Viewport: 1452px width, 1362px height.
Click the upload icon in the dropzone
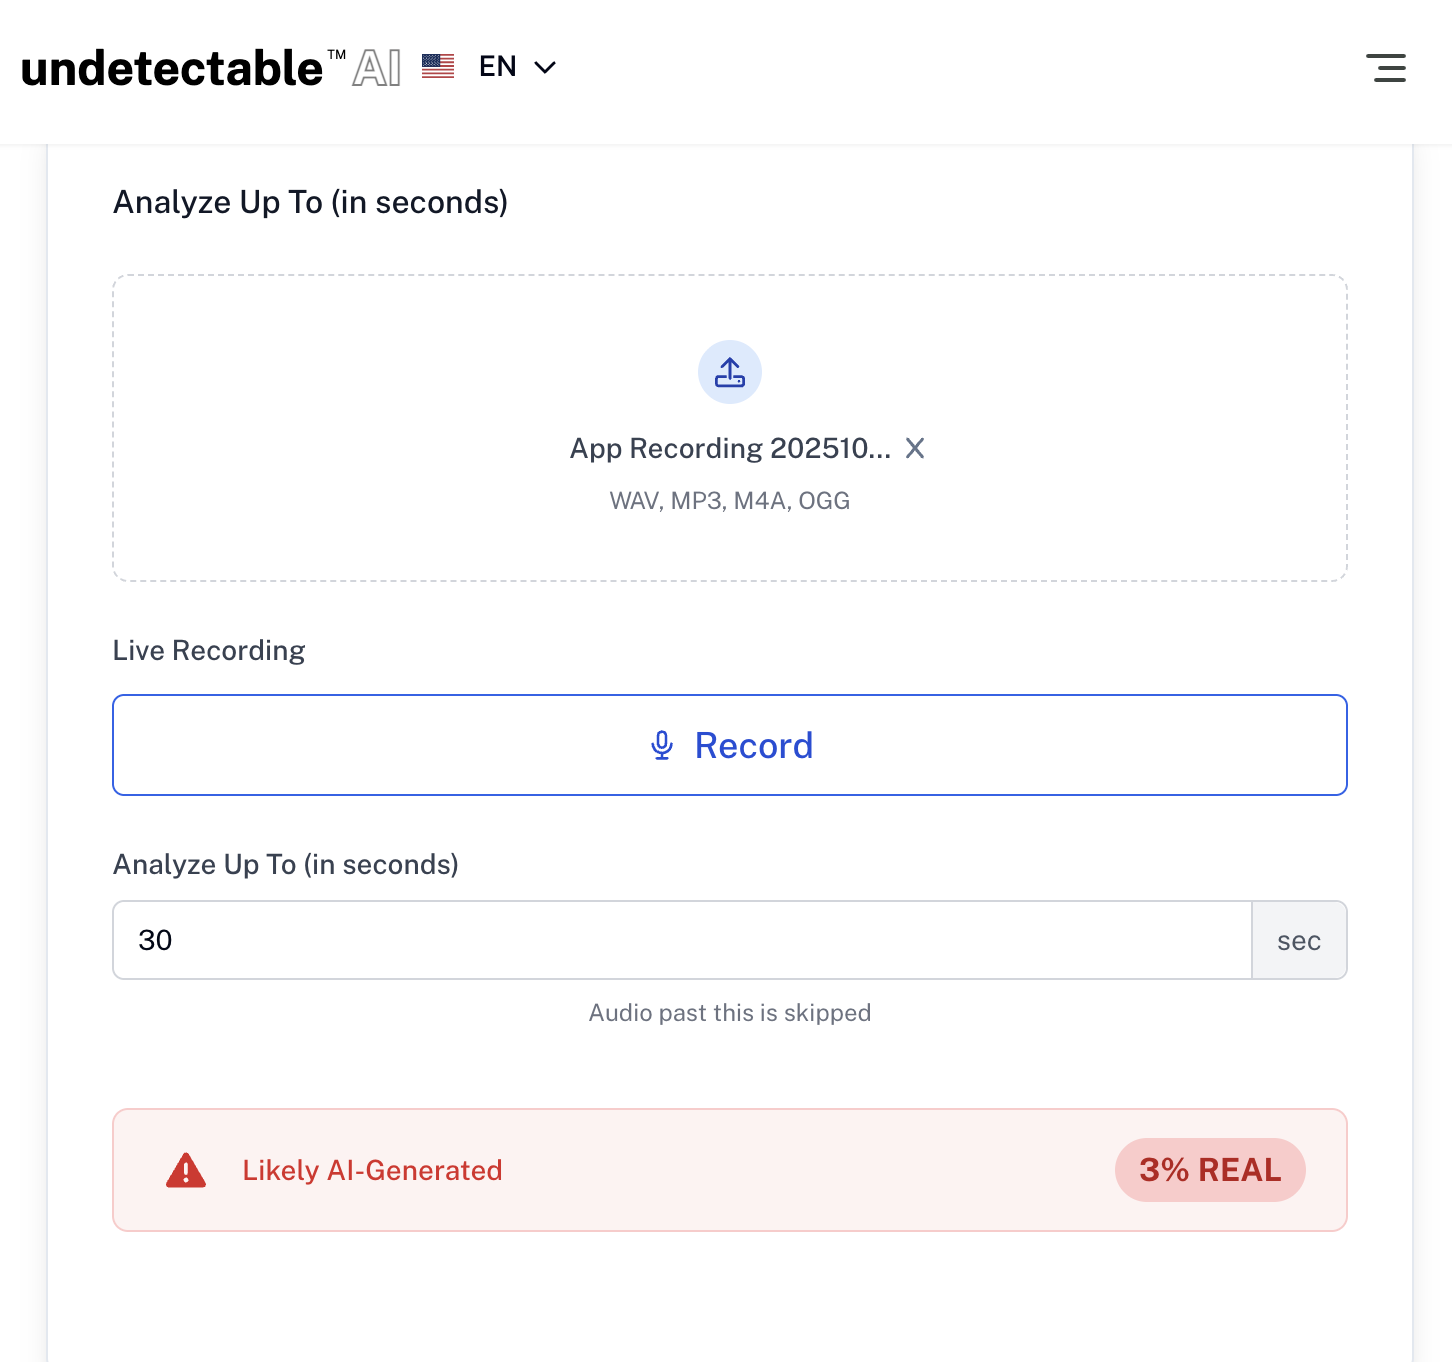(x=730, y=372)
